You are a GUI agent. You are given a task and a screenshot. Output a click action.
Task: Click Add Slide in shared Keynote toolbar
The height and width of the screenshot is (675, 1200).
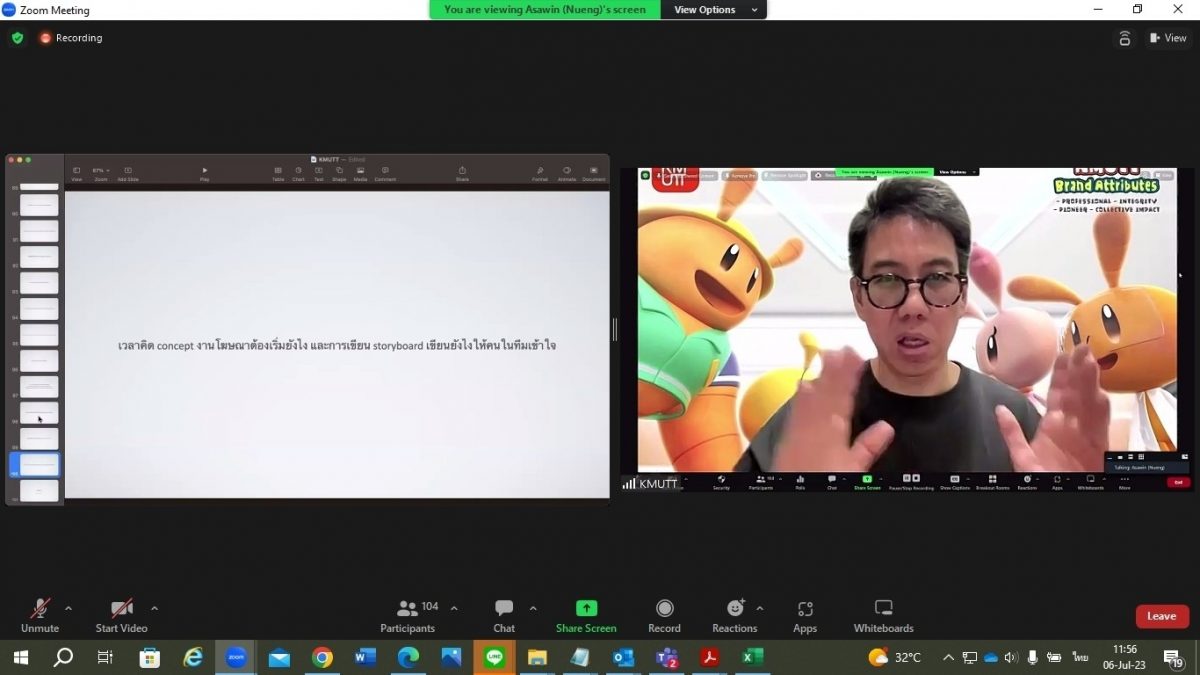pyautogui.click(x=128, y=173)
